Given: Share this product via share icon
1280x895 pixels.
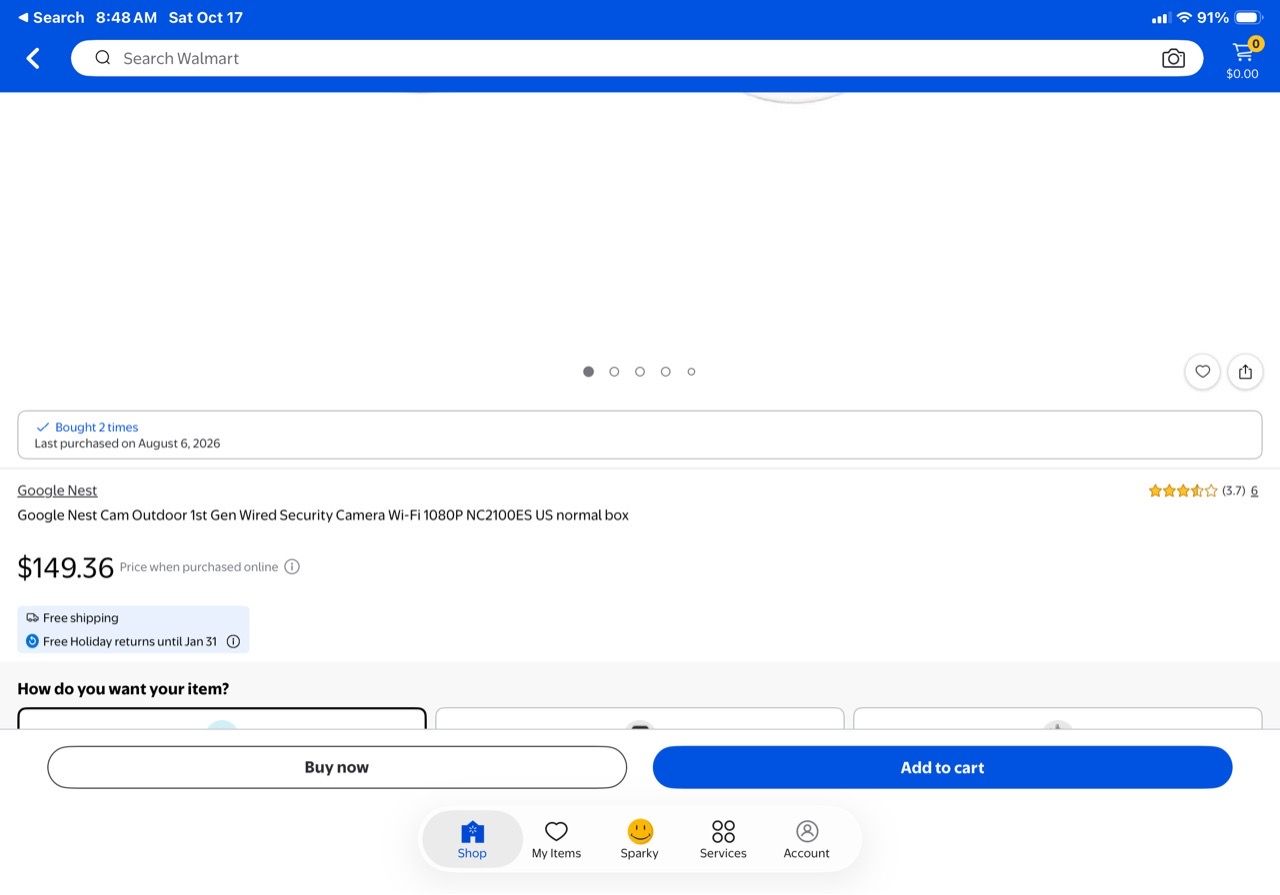Looking at the screenshot, I should [1245, 372].
